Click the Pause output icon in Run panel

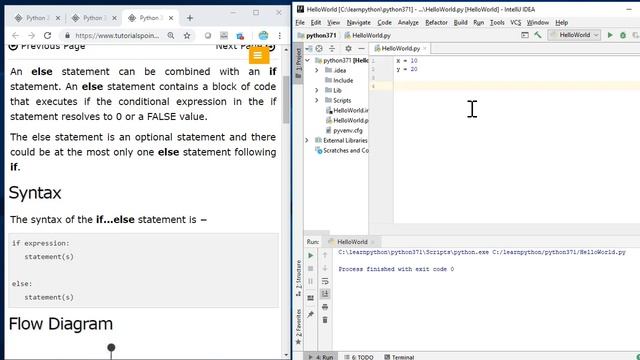[311, 281]
